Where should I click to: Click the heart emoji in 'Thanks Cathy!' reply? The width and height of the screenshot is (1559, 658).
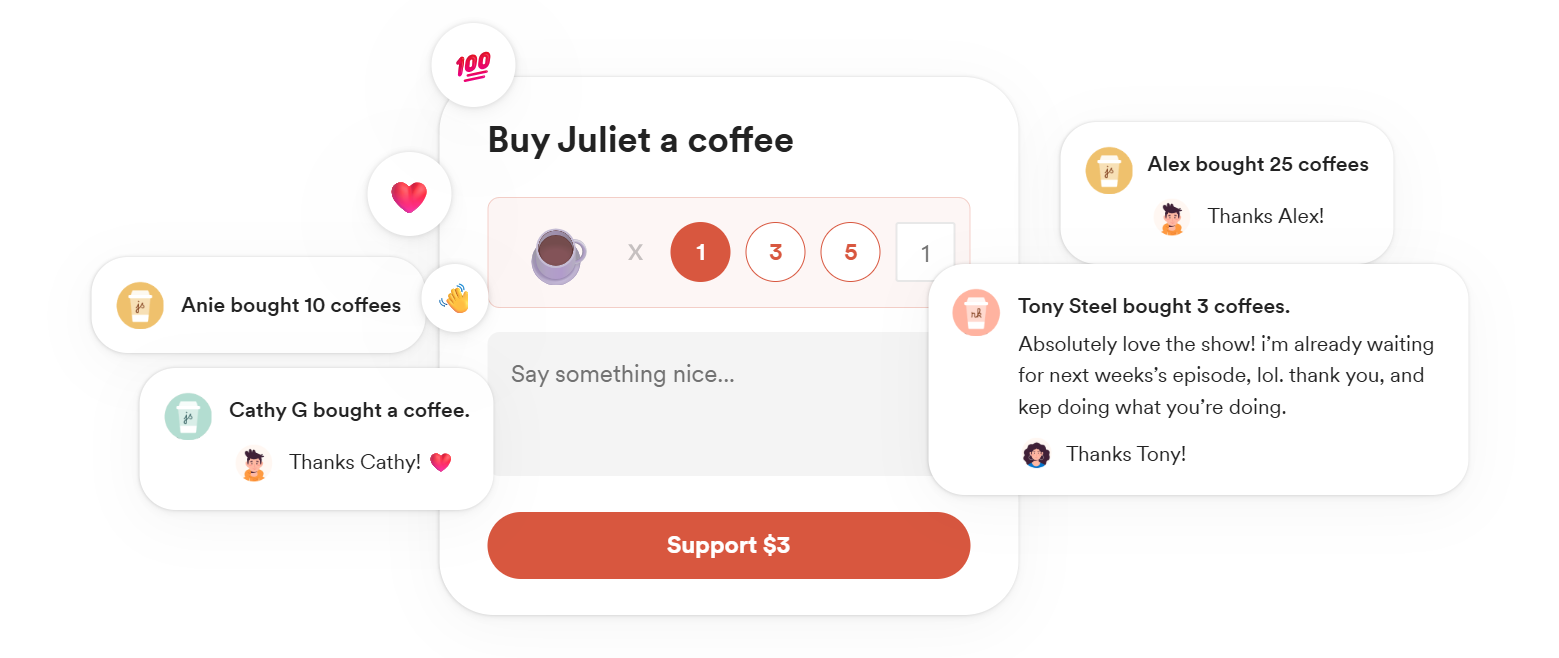[442, 462]
